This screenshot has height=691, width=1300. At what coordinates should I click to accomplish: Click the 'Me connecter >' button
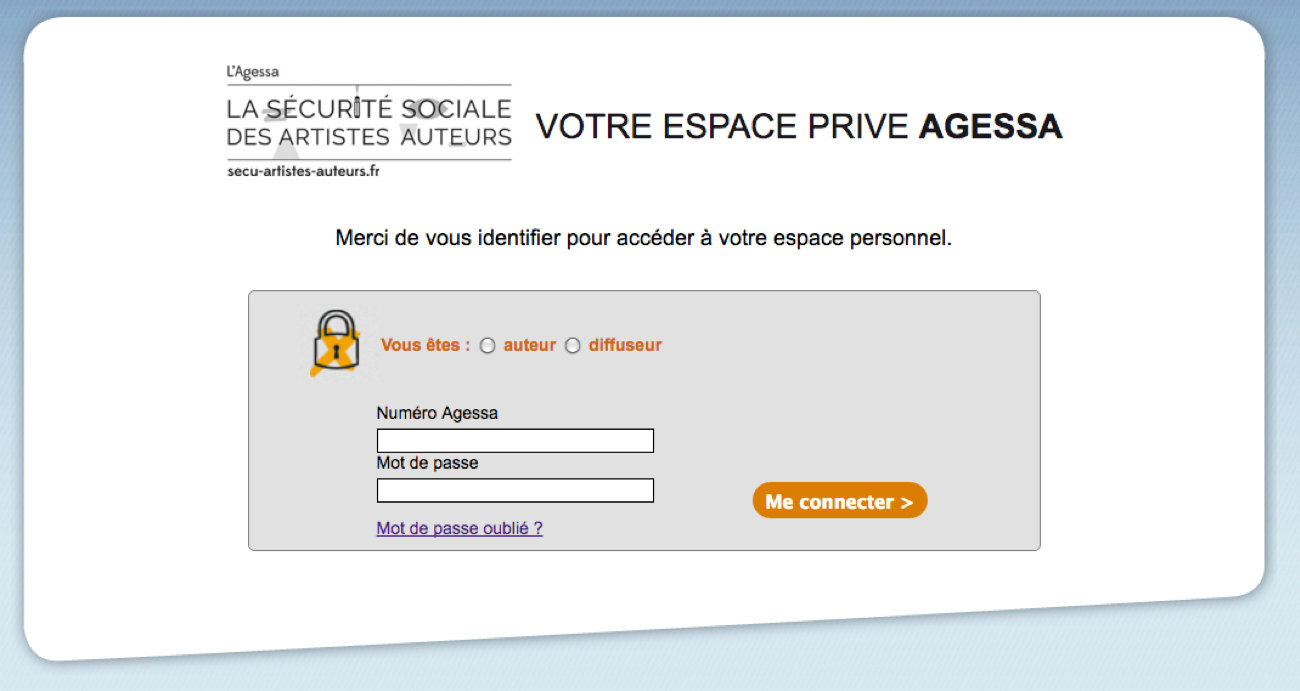[840, 501]
